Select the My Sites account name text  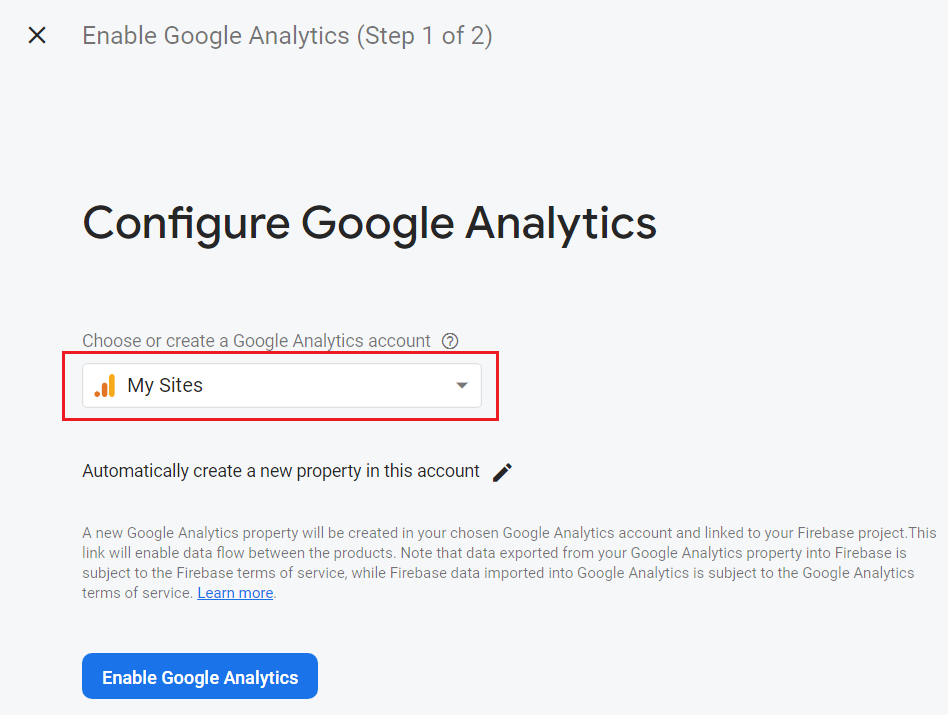[x=165, y=386]
